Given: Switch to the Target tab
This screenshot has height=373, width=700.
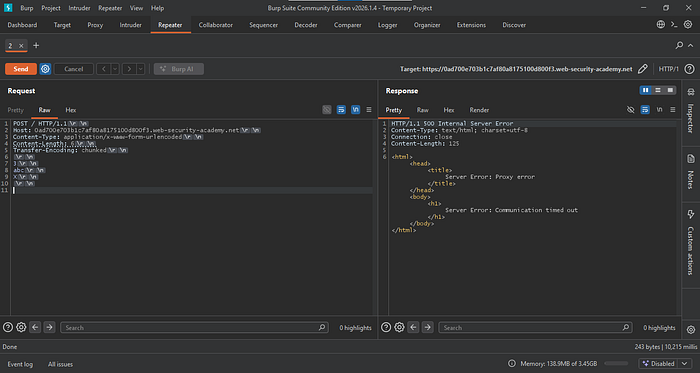Looking at the screenshot, I should point(62,25).
